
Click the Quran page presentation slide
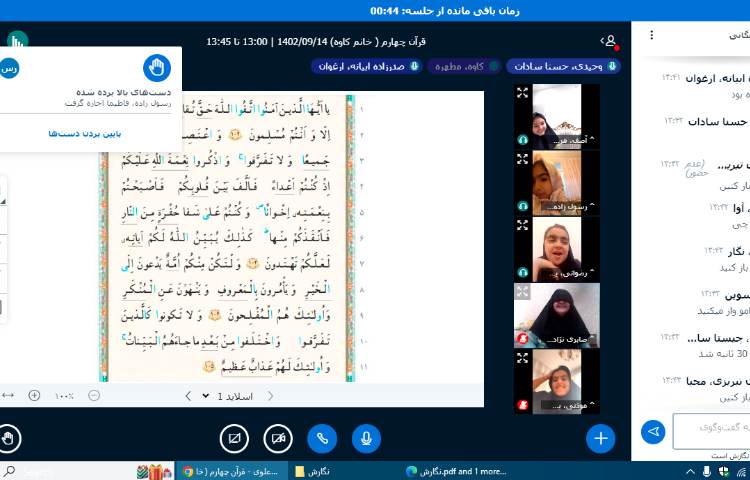(228, 238)
